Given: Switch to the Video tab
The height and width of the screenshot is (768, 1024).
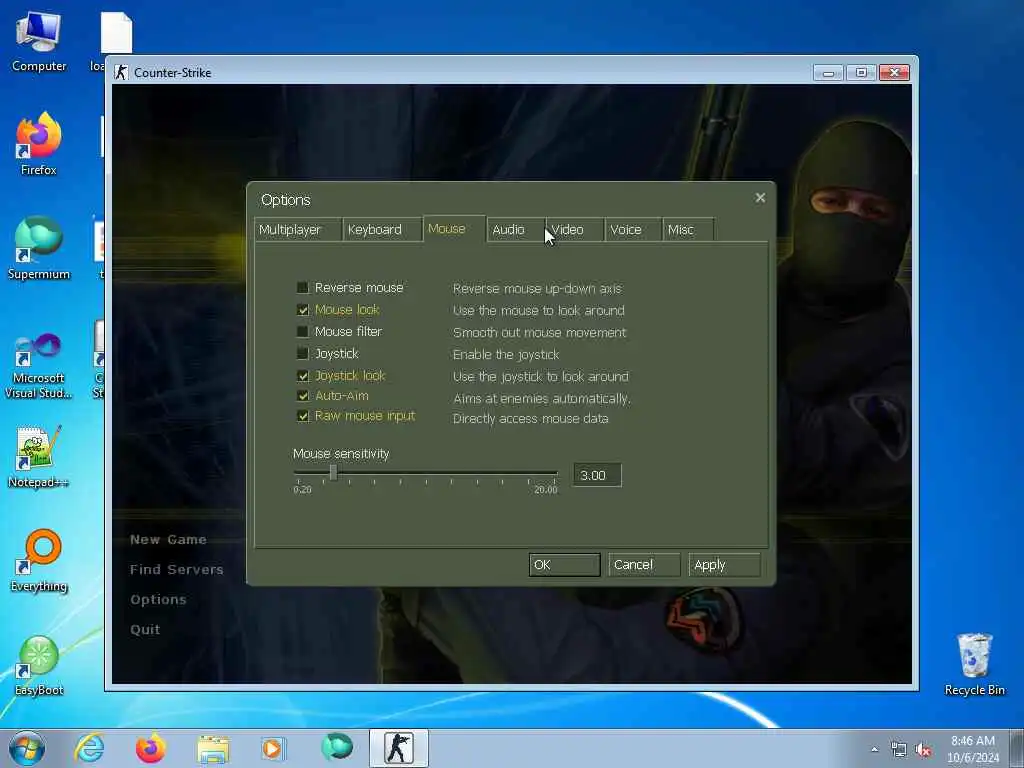Looking at the screenshot, I should [575, 229].
